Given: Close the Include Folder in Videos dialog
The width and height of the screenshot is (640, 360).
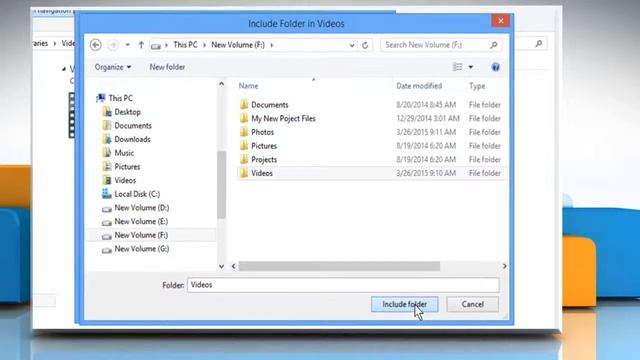Looking at the screenshot, I should pyautogui.click(x=501, y=21).
